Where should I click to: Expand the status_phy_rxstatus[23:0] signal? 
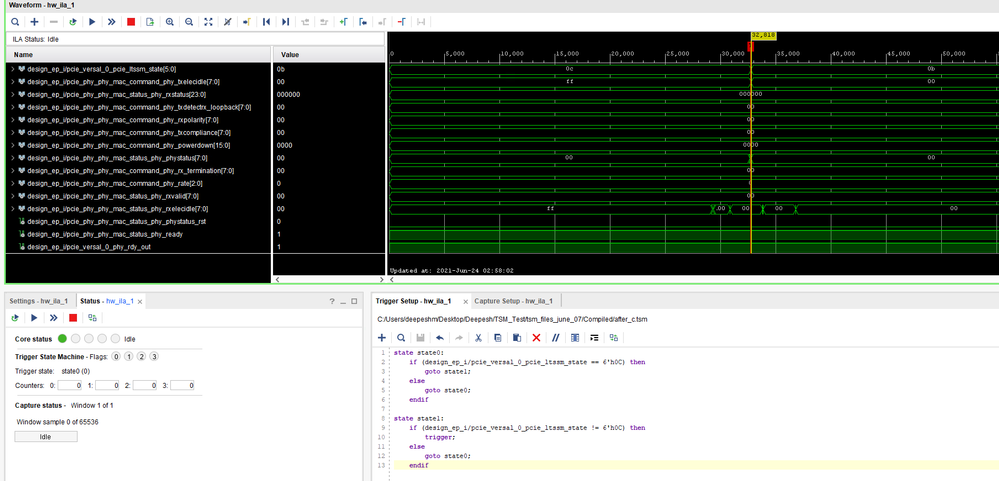(x=12, y=94)
